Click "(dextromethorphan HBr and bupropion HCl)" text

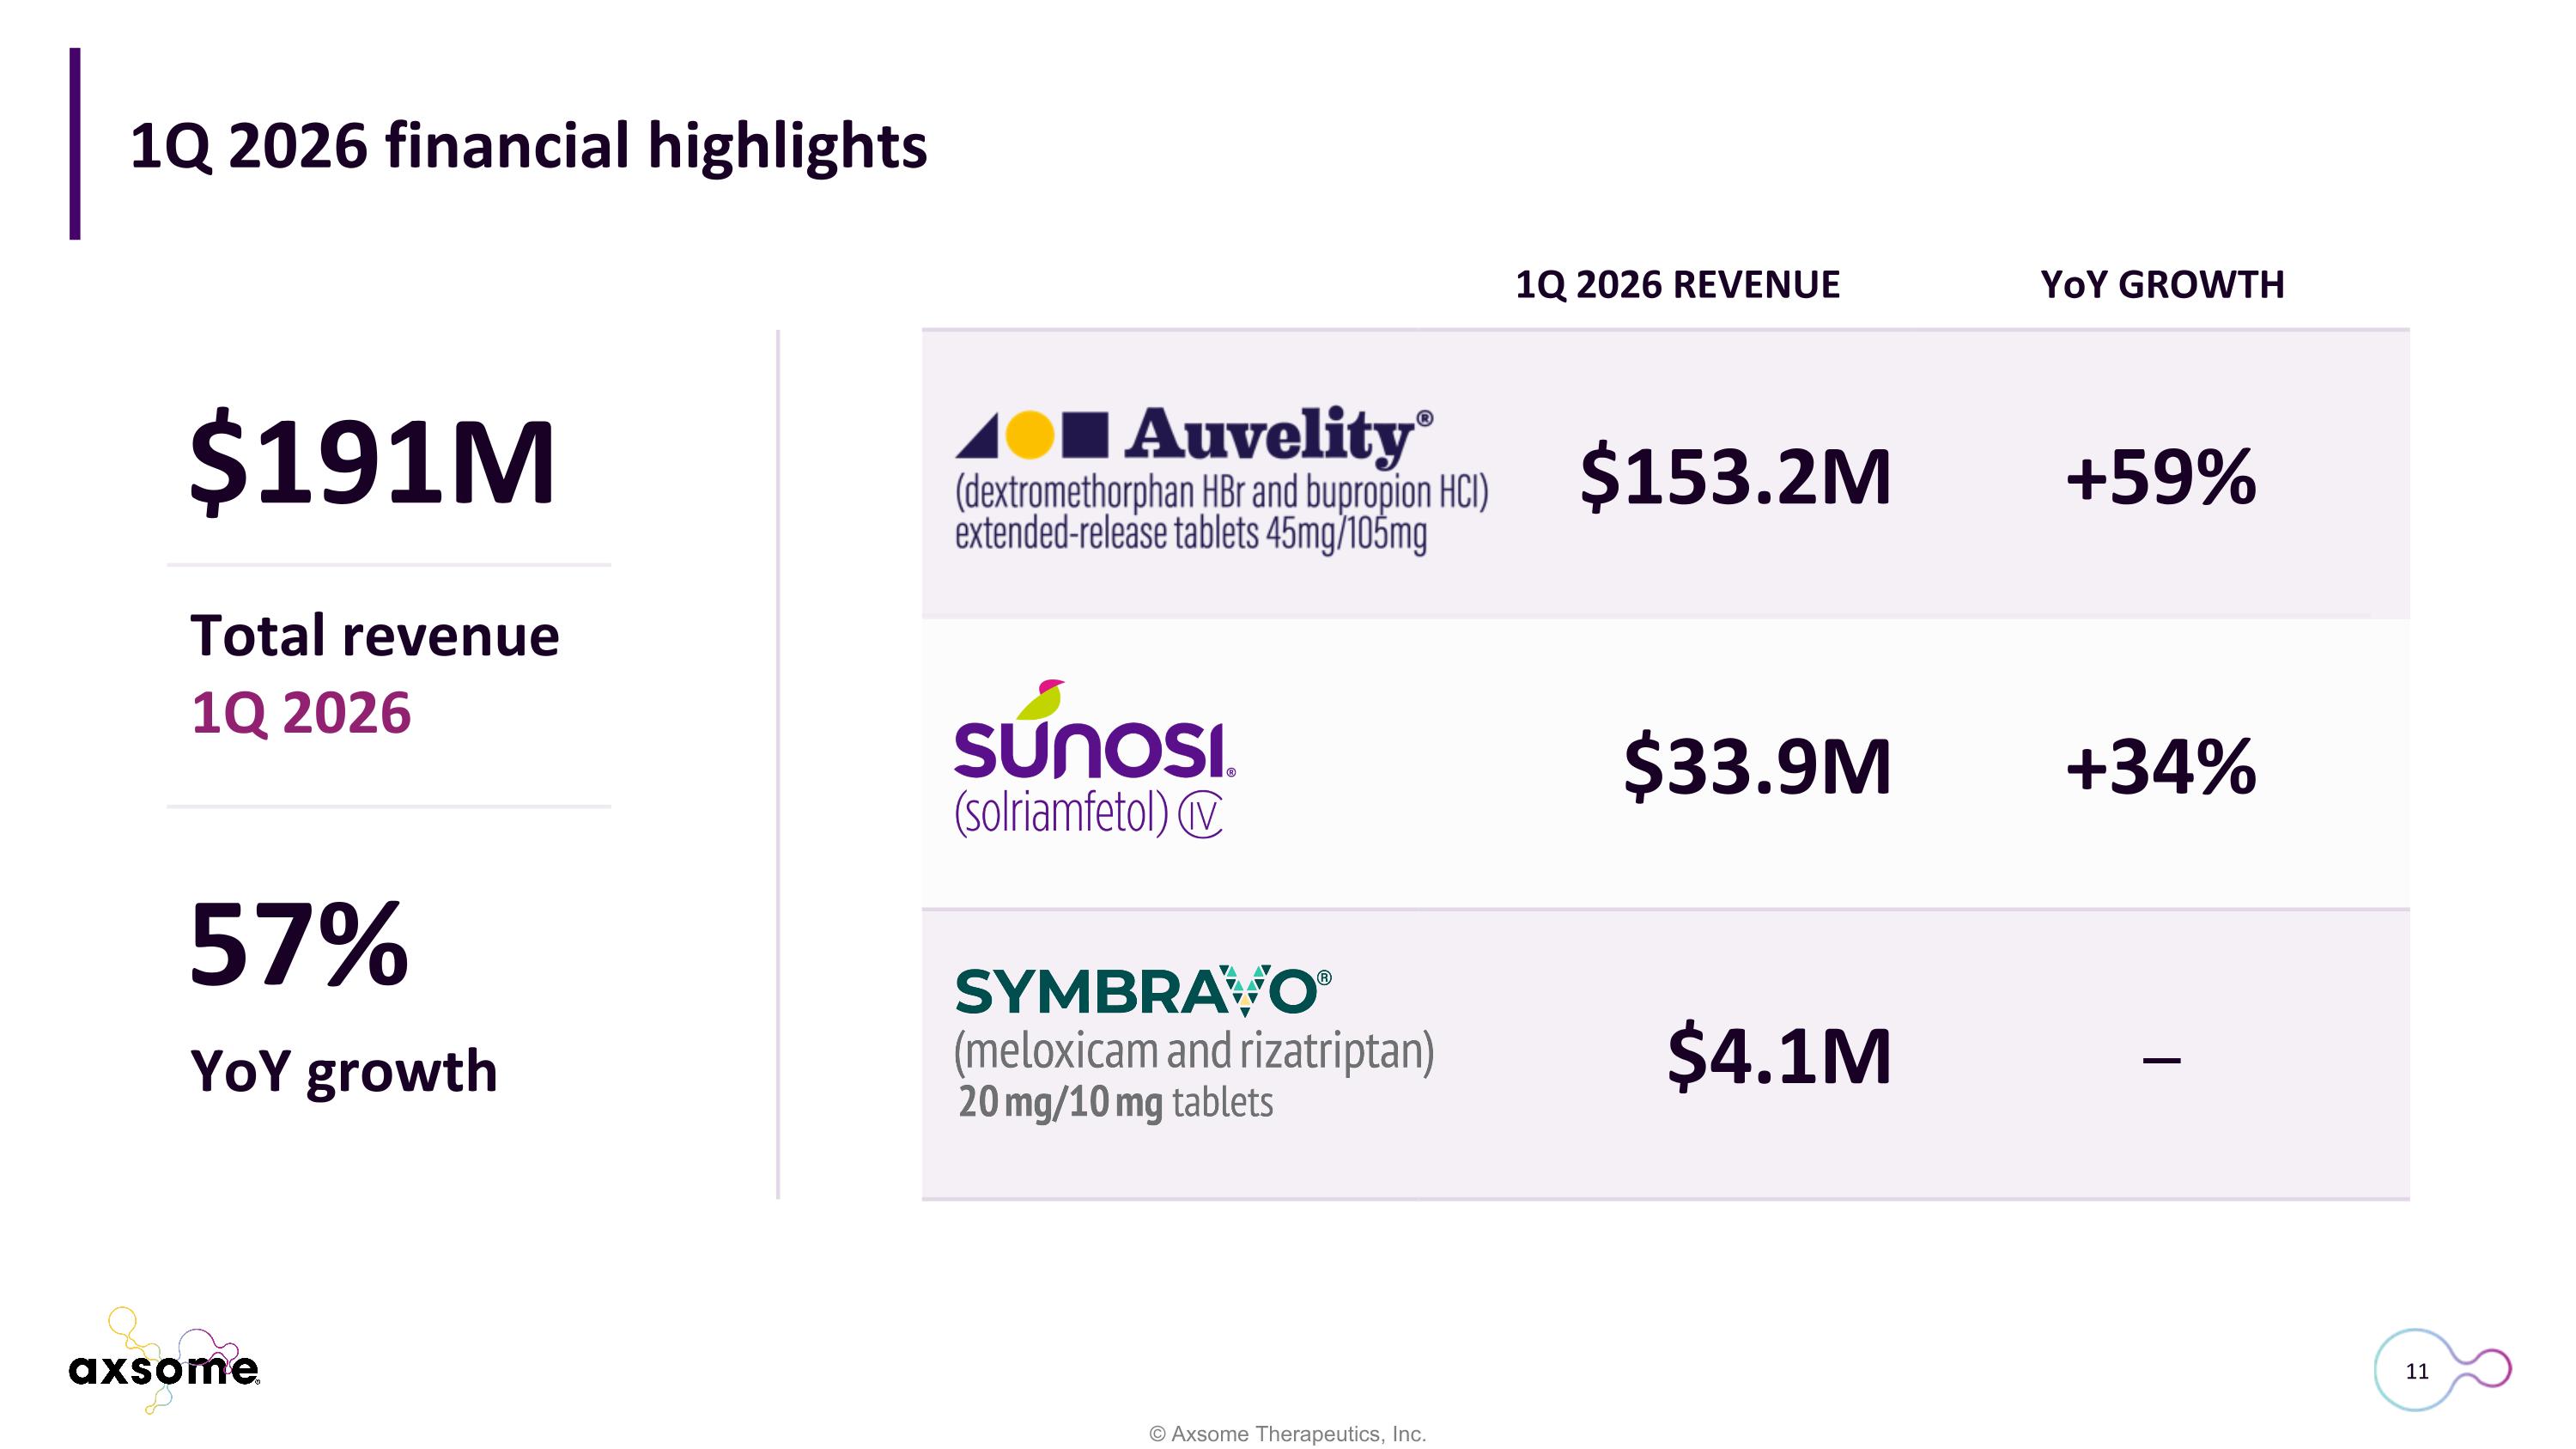pyautogui.click(x=1222, y=493)
